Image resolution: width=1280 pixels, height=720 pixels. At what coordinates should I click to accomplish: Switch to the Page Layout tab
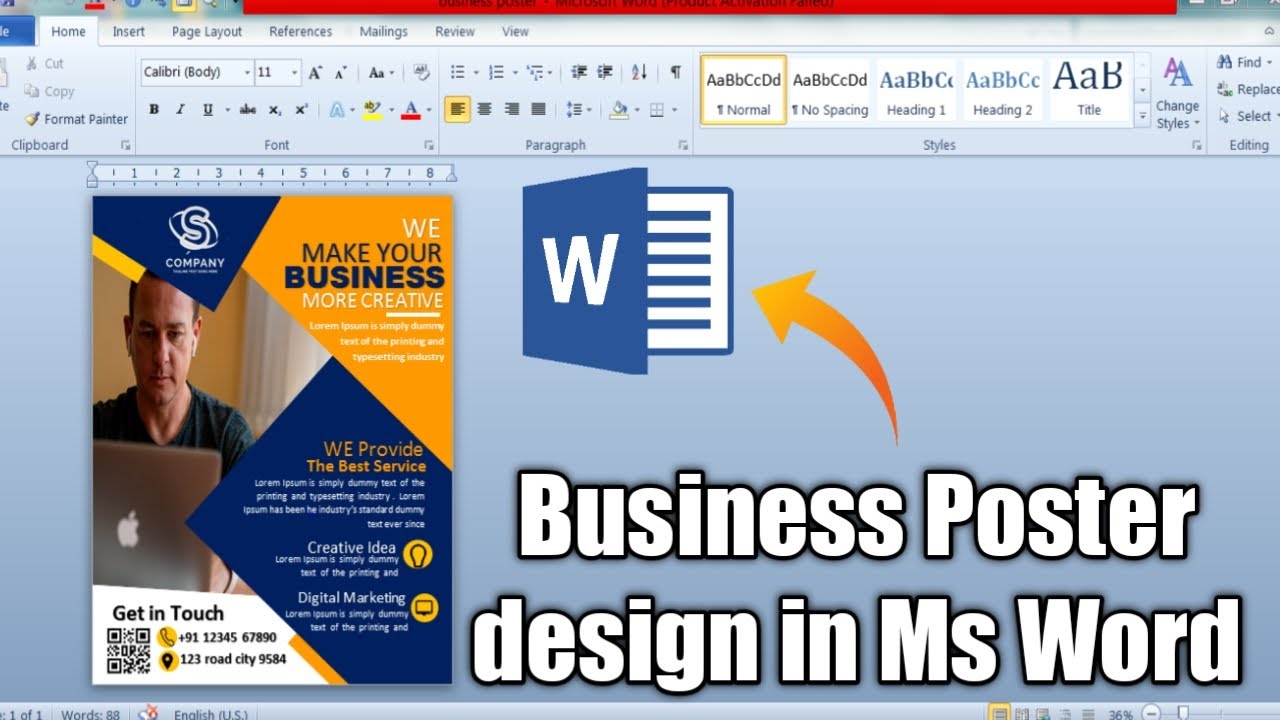coord(207,31)
